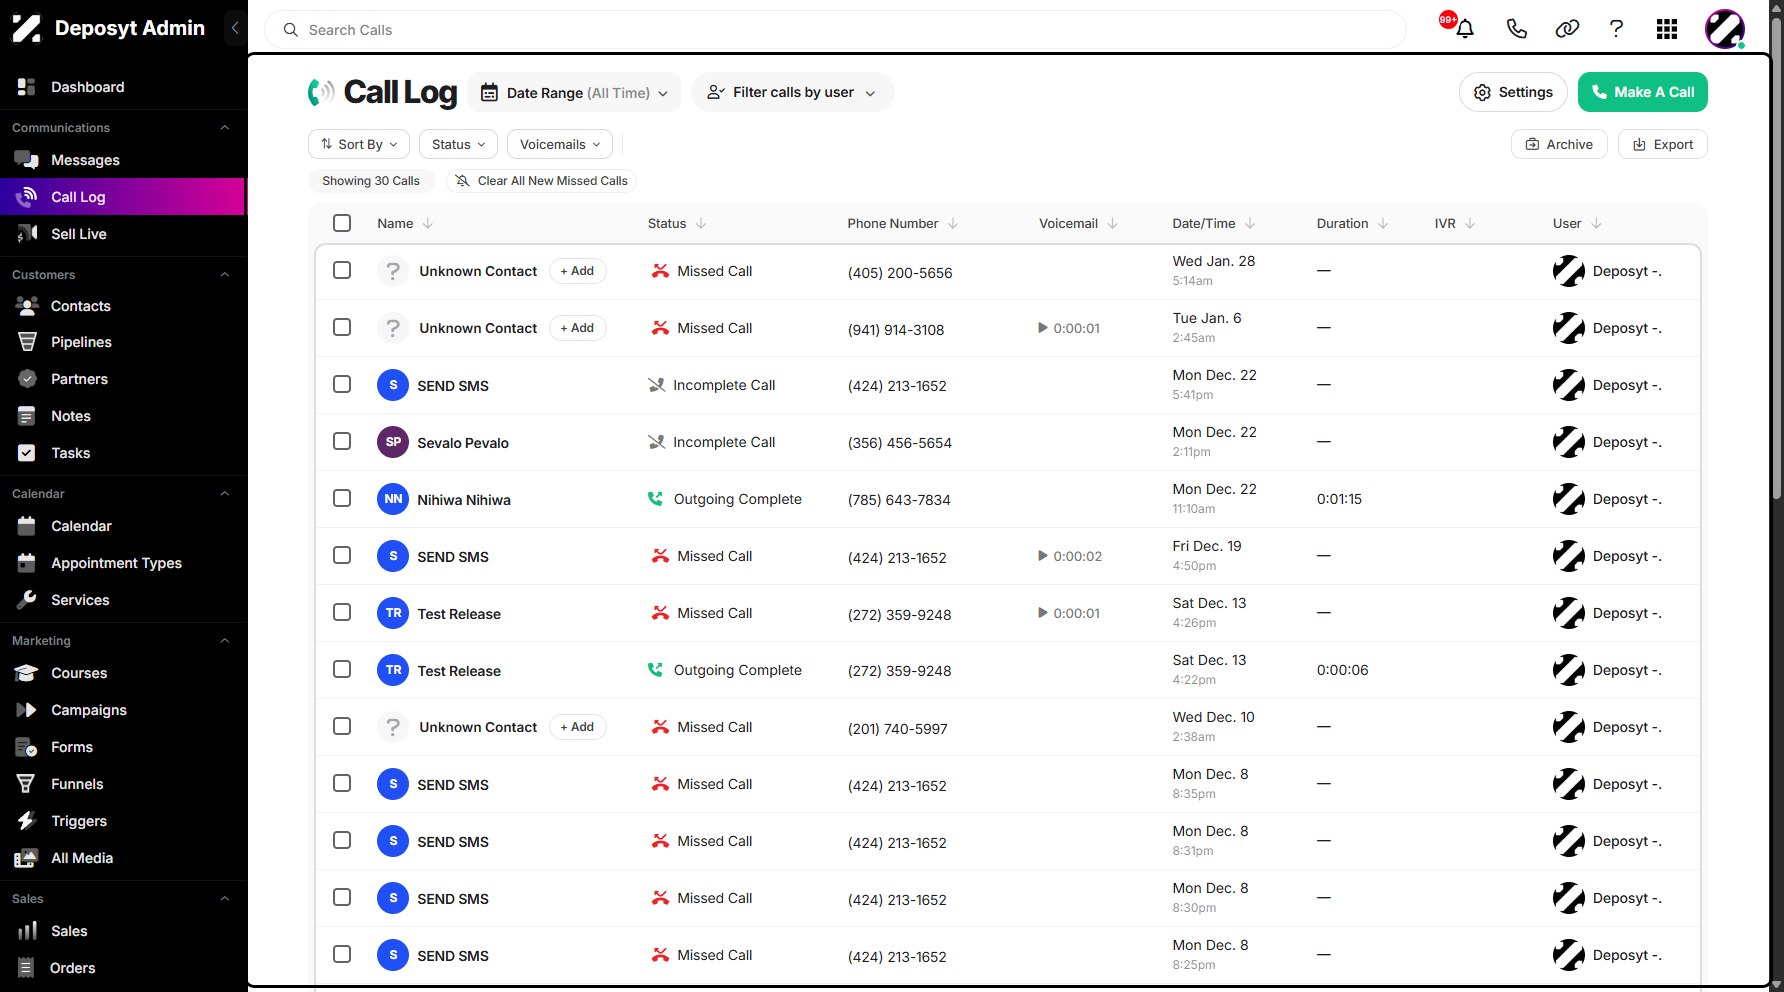
Task: Open the user profile avatar
Action: pyautogui.click(x=1725, y=29)
